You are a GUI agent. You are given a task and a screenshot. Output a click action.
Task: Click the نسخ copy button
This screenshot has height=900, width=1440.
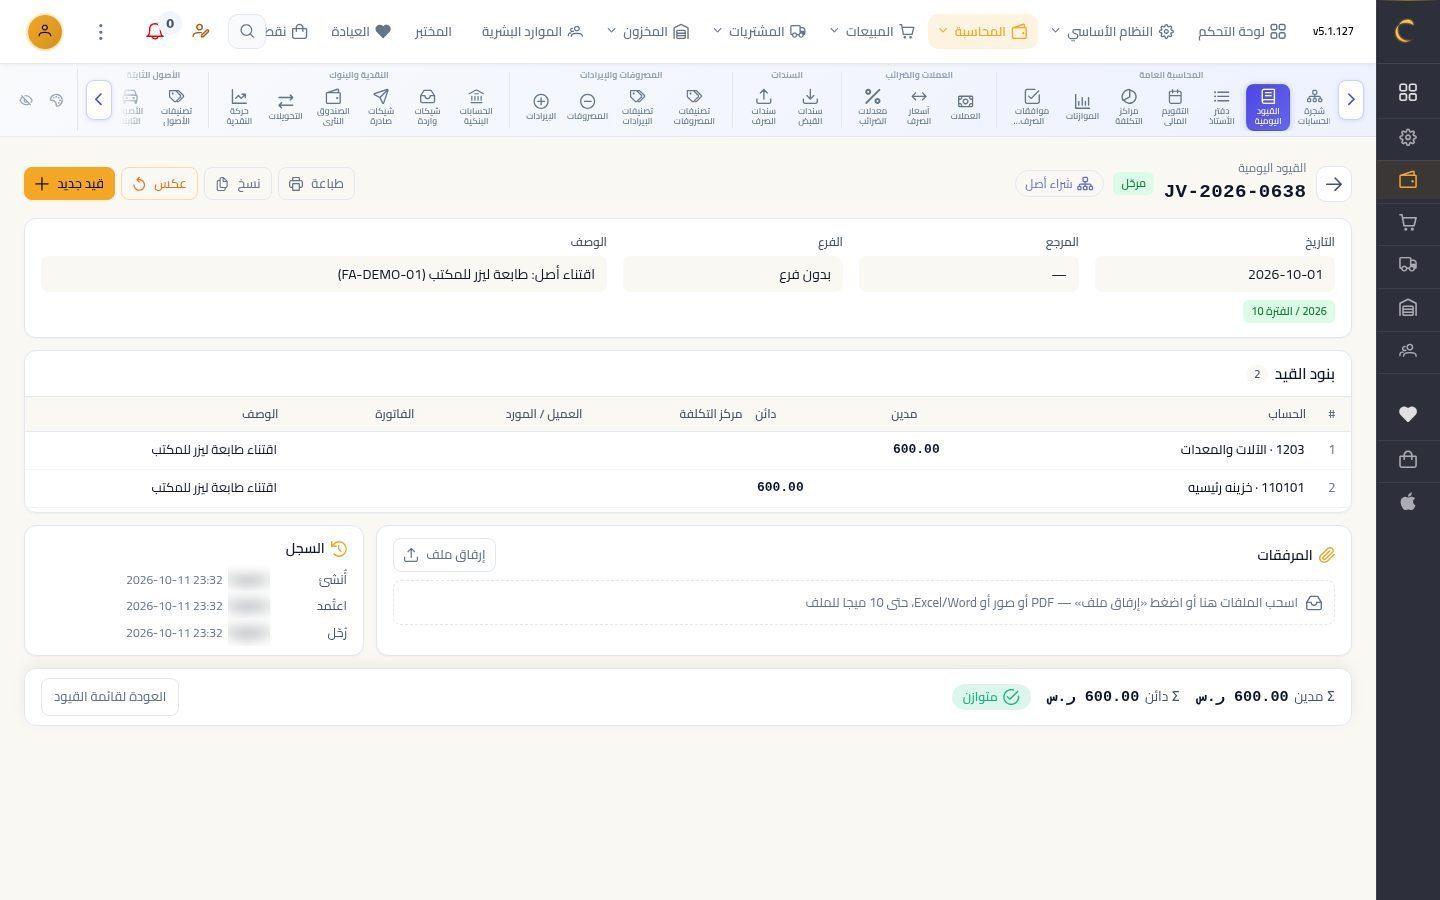tap(238, 184)
